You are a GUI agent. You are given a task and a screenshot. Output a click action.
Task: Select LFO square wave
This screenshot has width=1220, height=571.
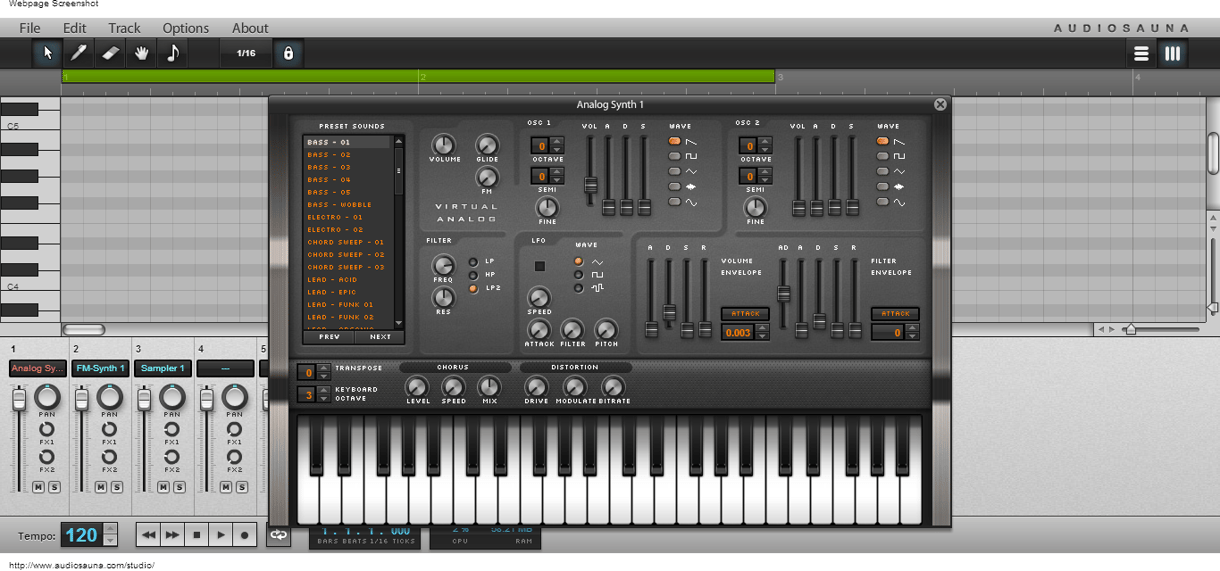578,274
